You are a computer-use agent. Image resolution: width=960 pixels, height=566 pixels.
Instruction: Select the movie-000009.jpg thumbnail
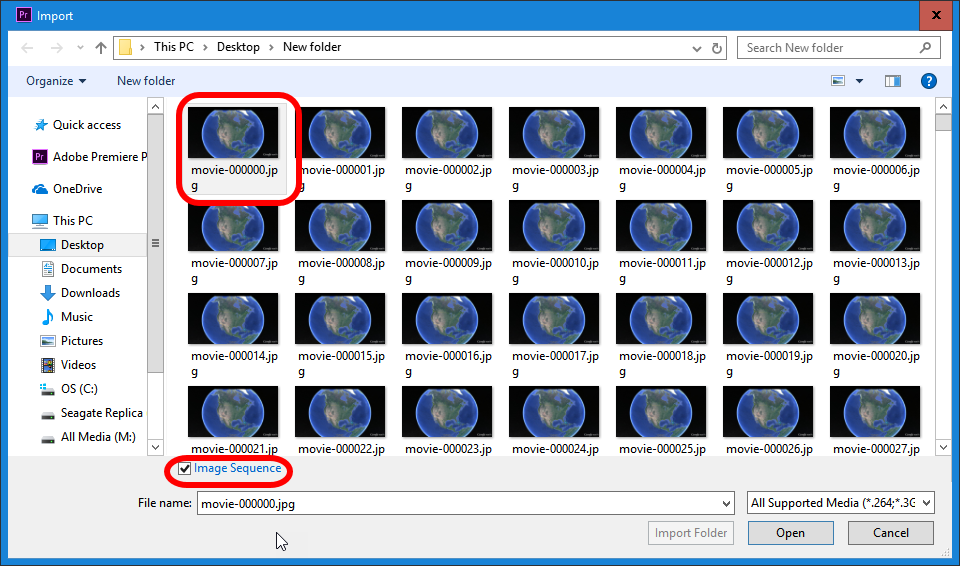(447, 226)
